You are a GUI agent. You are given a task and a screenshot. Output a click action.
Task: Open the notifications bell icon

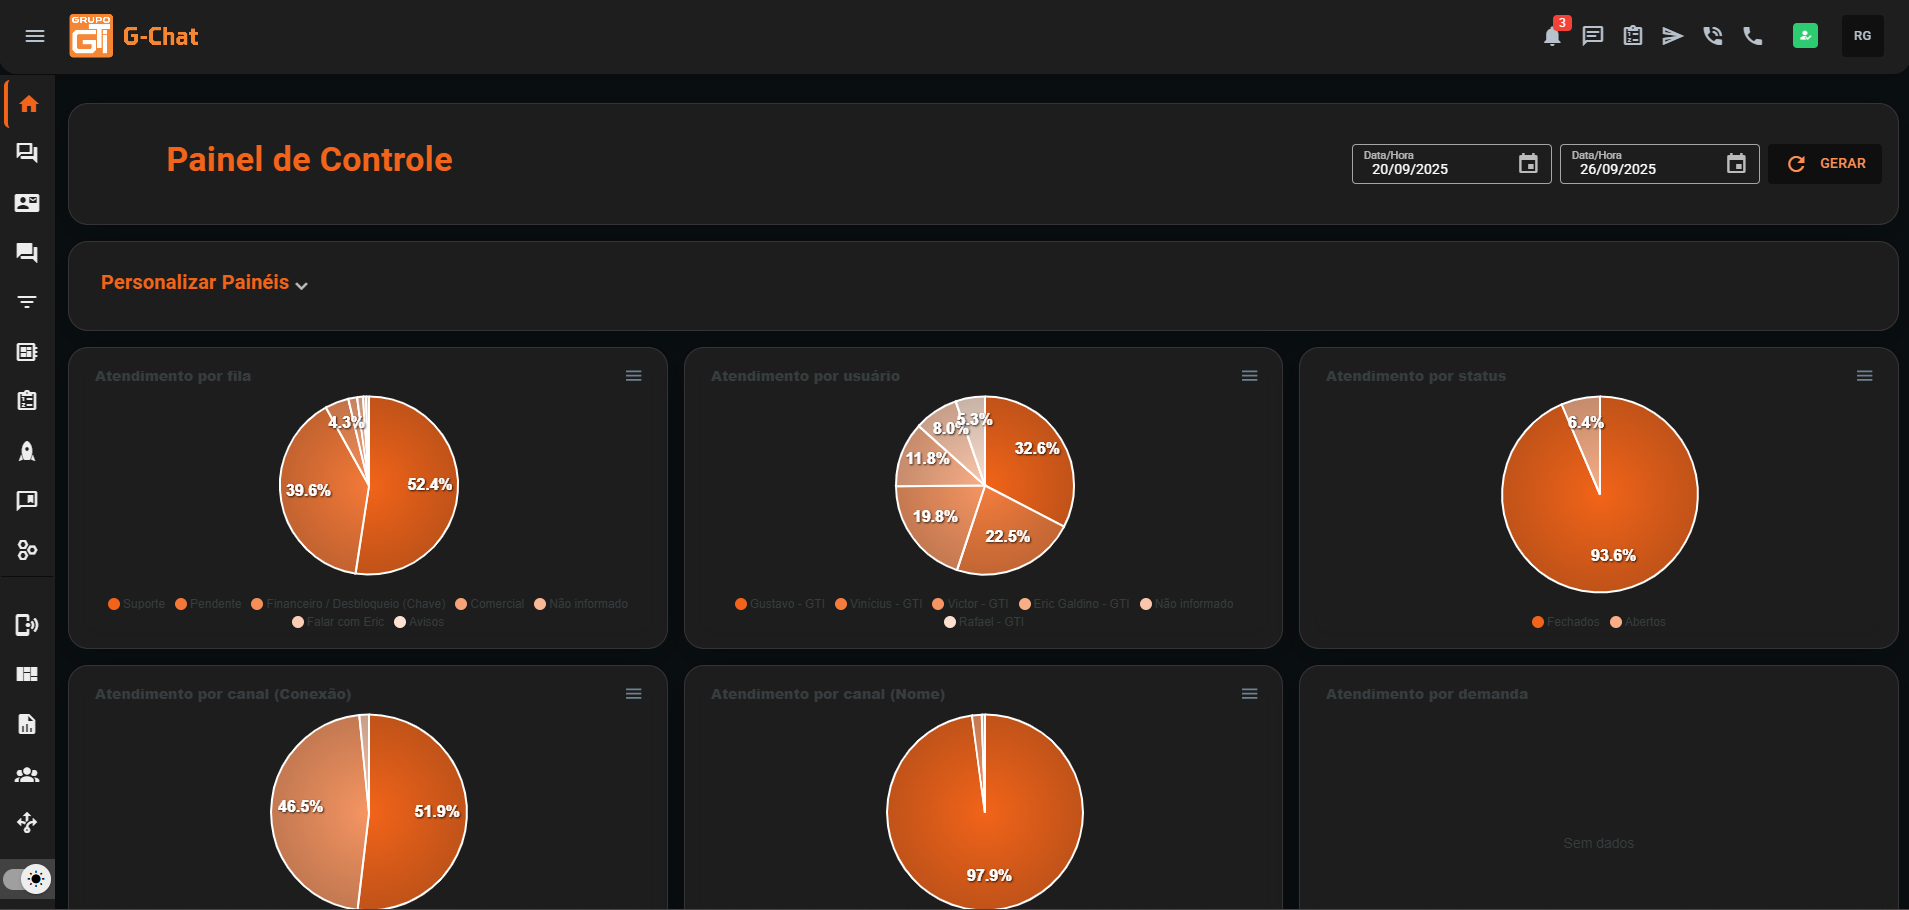pyautogui.click(x=1551, y=37)
